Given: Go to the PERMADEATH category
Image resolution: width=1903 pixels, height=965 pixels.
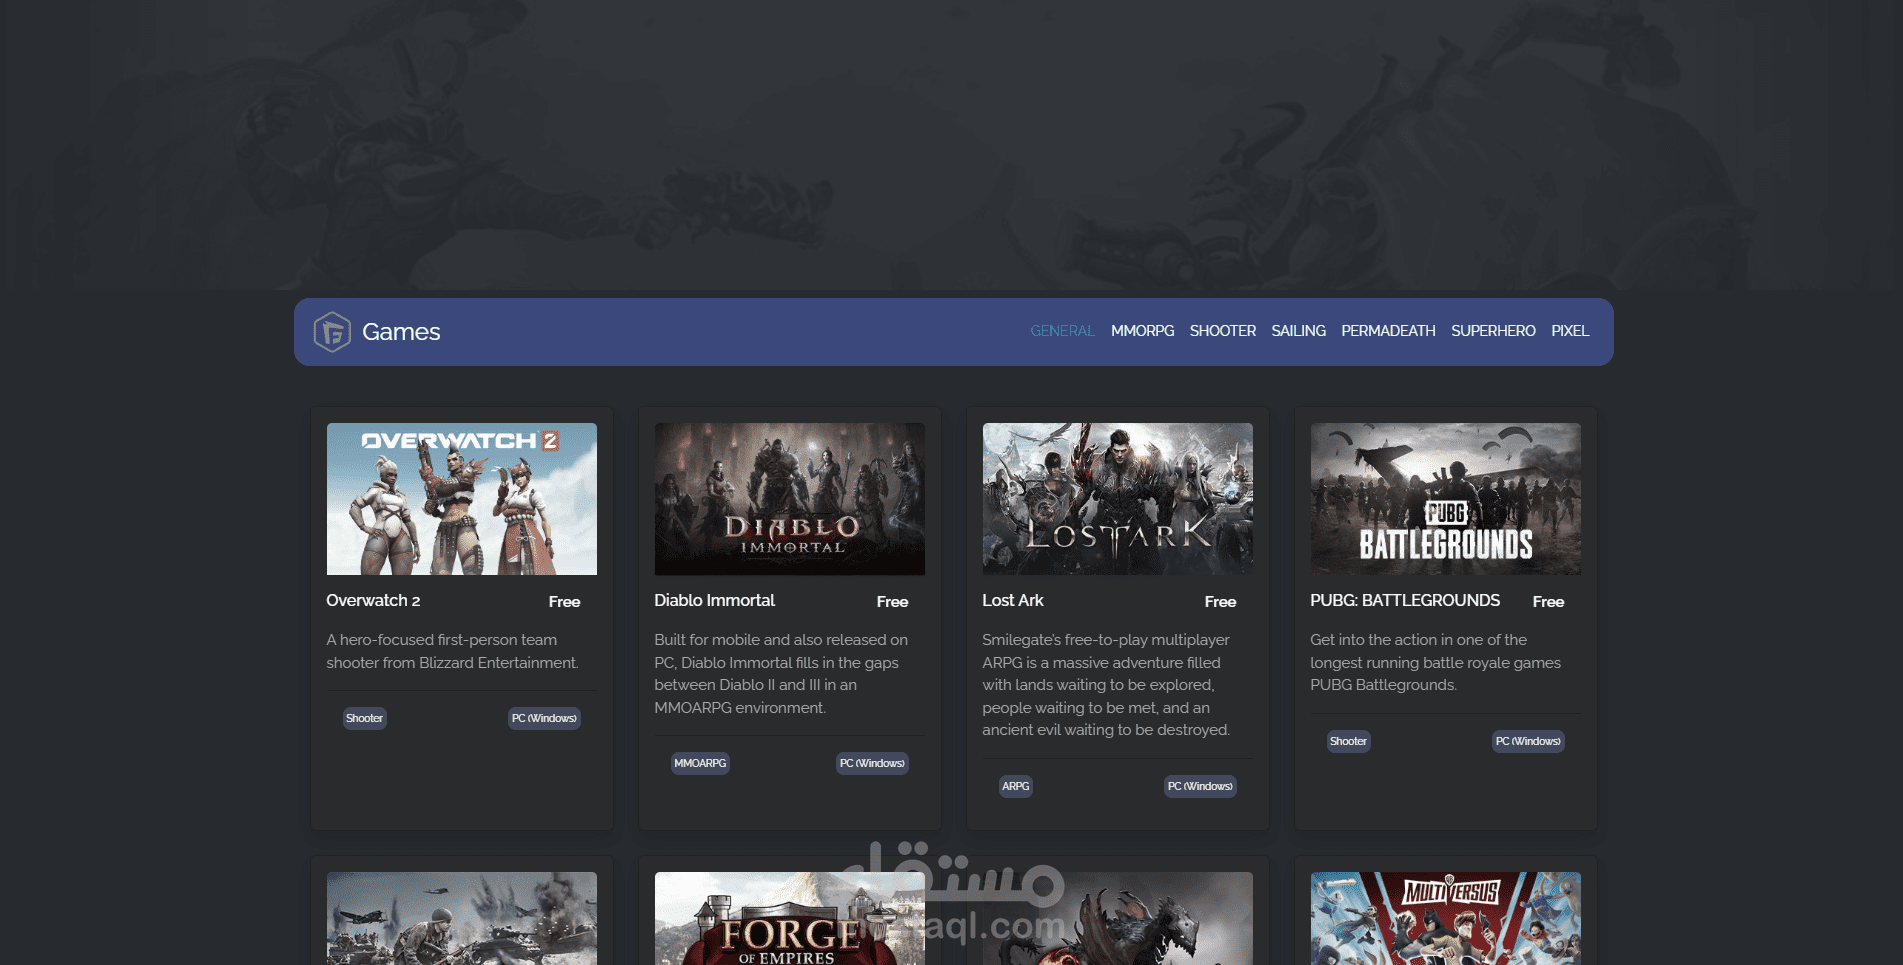Looking at the screenshot, I should 1388,331.
